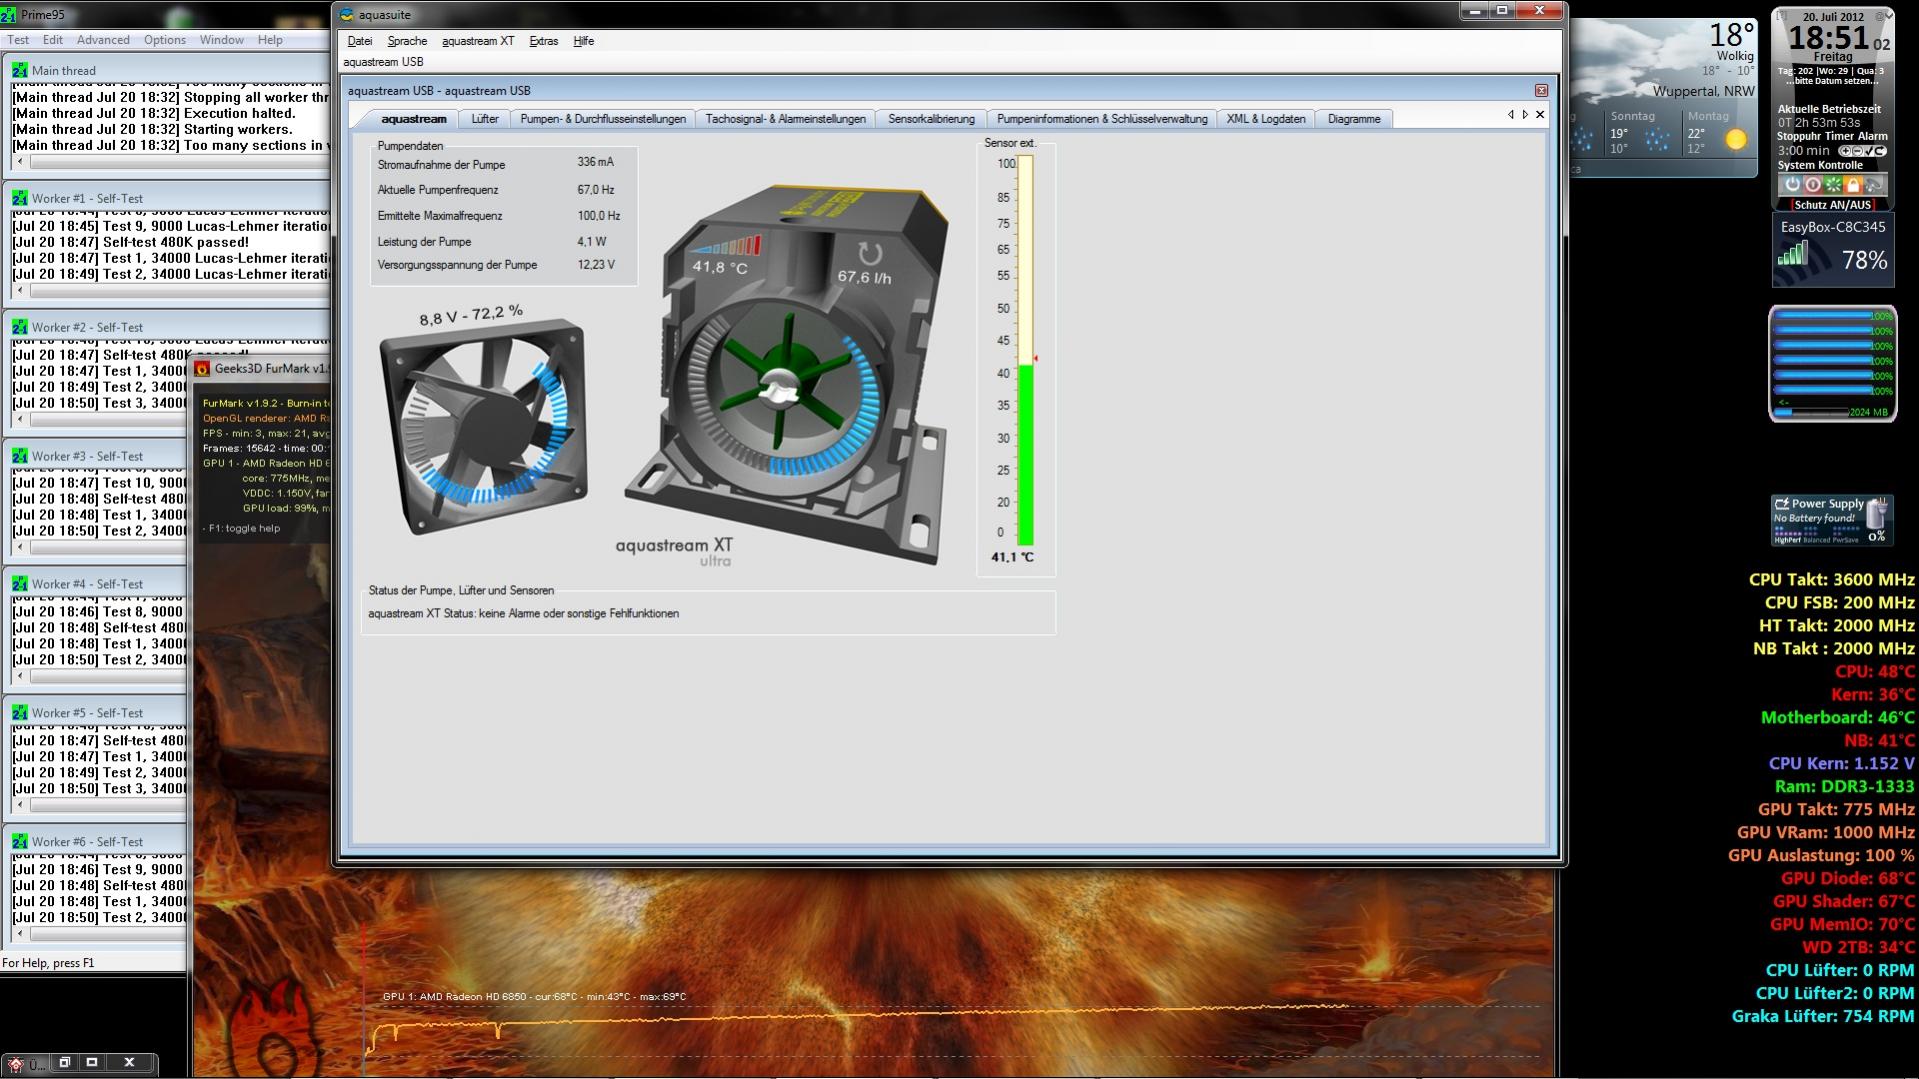This screenshot has width=1919, height=1079.
Task: Click the Prime95 title bar icon
Action: tap(8, 16)
